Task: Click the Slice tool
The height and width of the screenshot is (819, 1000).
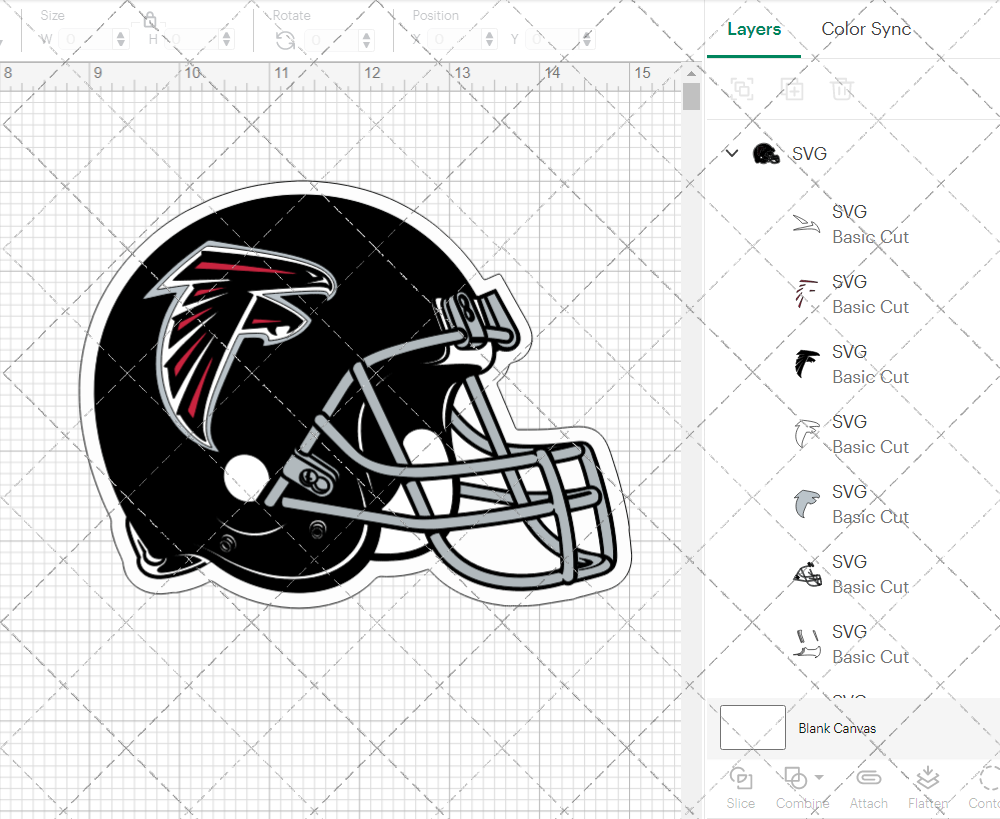Action: (x=740, y=788)
